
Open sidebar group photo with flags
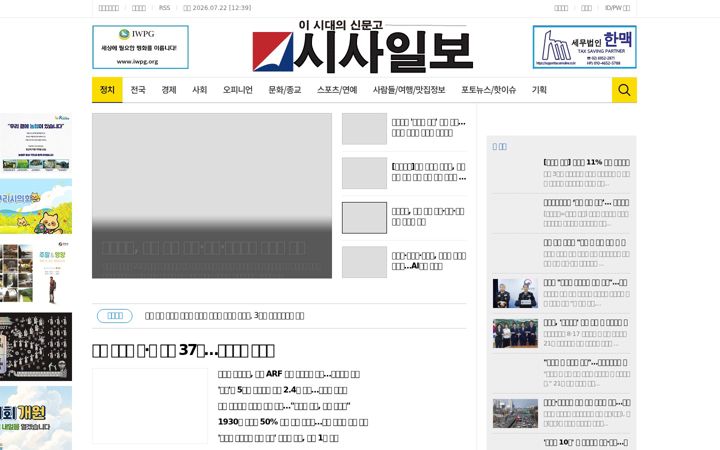click(515, 333)
